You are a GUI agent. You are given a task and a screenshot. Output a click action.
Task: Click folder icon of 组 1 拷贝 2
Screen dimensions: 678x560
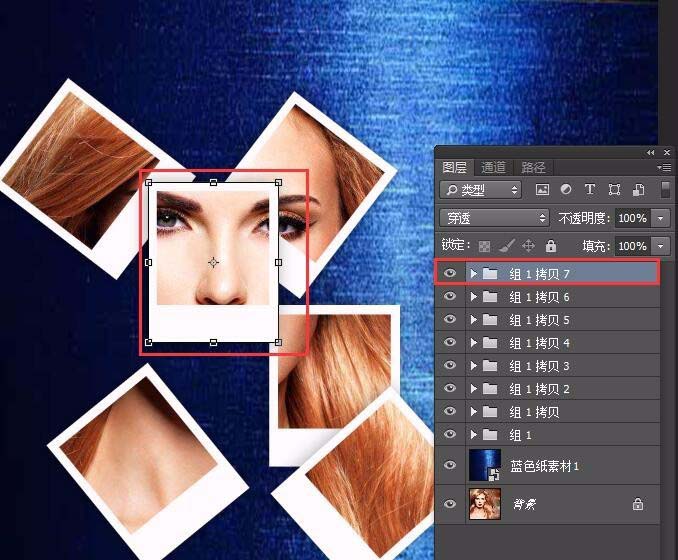coord(490,388)
